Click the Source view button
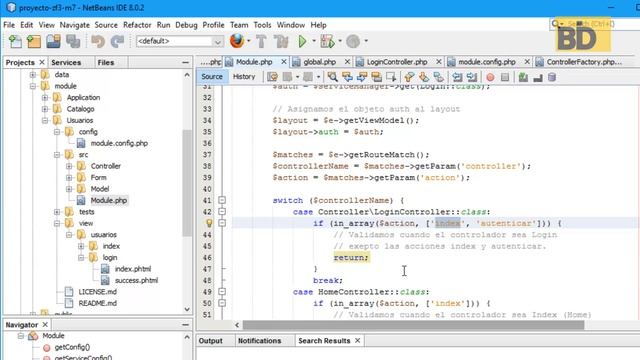The height and width of the screenshot is (360, 640). (x=212, y=77)
